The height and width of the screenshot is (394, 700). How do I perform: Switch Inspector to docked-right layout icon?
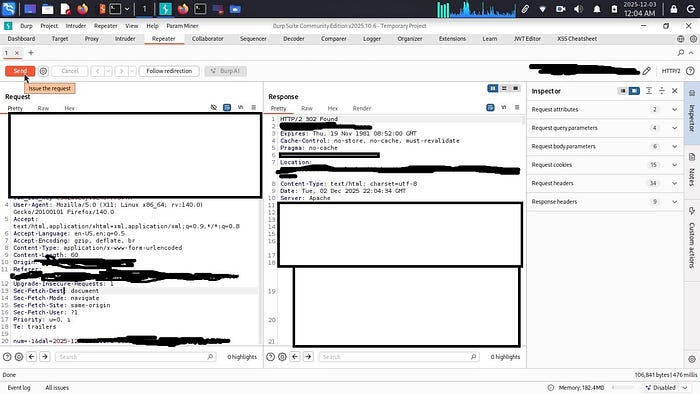(634, 91)
